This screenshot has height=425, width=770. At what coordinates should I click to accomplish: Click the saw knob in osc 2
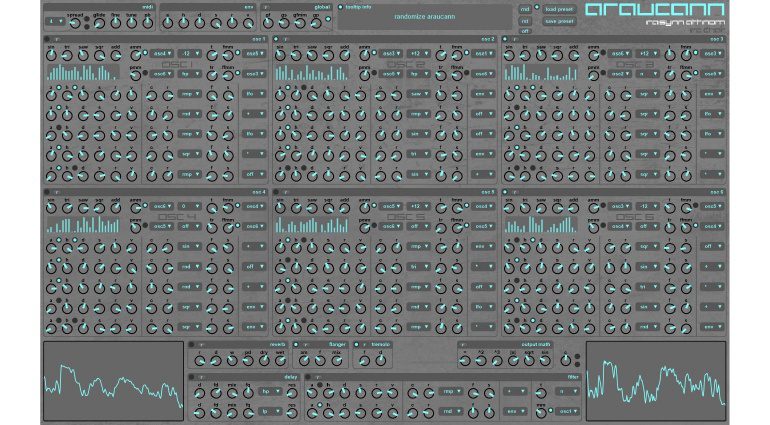pos(310,55)
